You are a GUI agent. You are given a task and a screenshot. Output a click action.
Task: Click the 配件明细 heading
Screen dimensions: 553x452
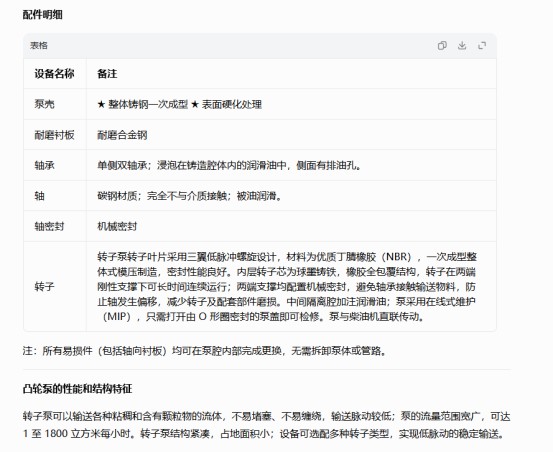coord(43,15)
